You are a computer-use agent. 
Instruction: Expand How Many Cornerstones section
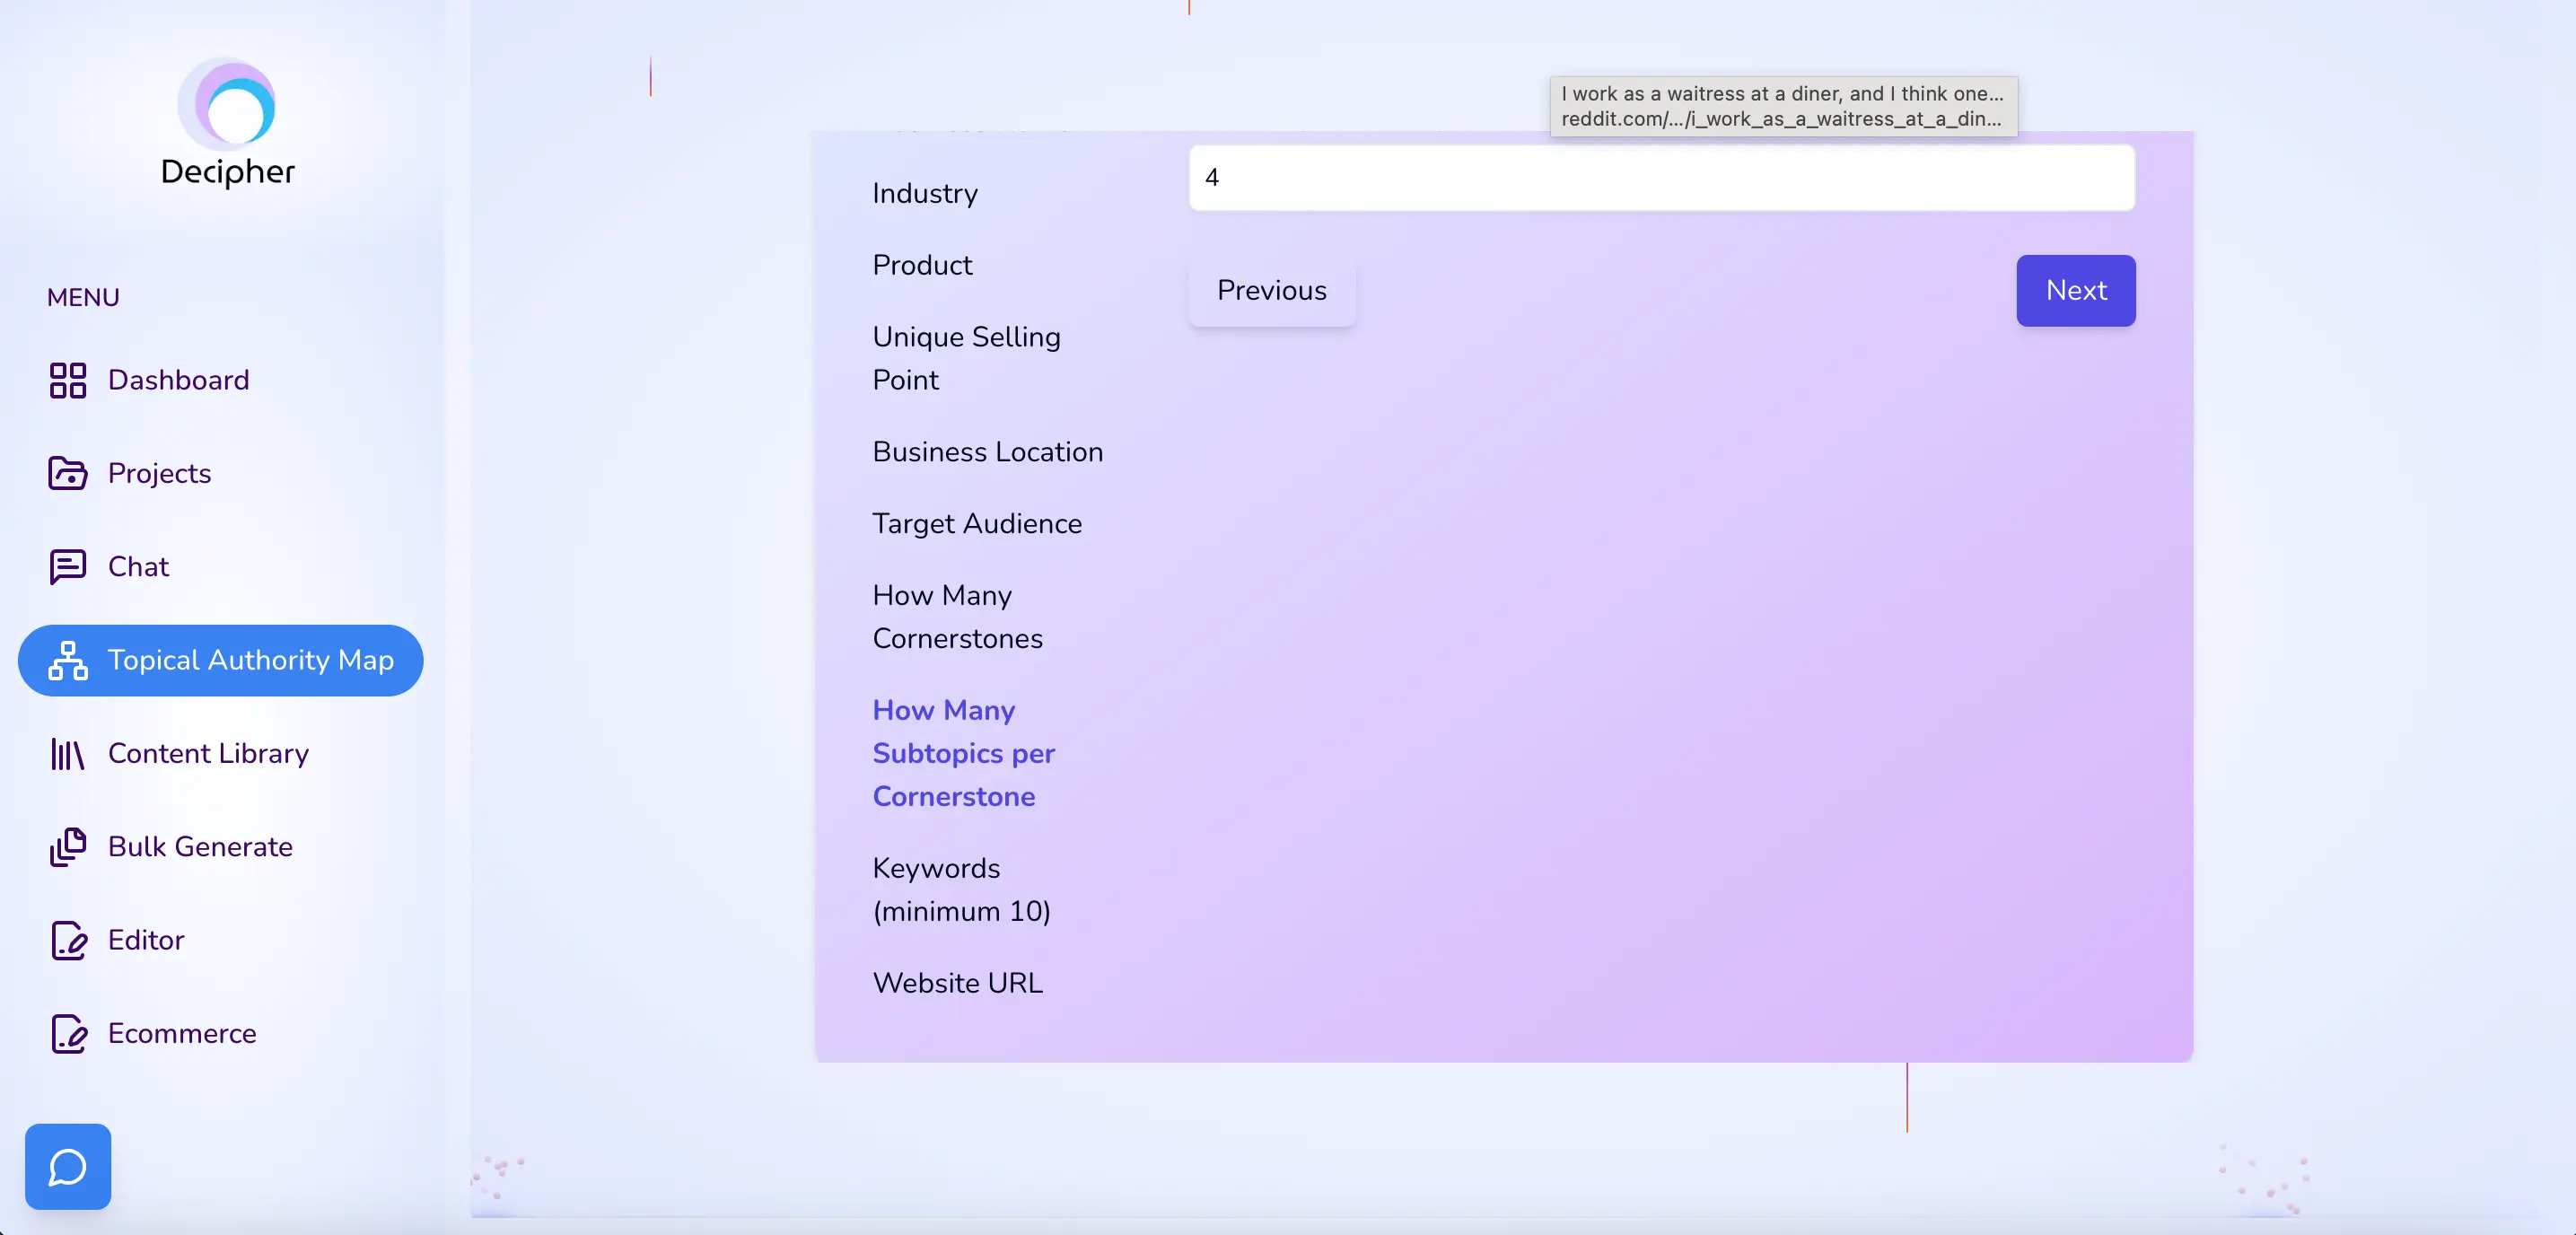click(x=958, y=616)
